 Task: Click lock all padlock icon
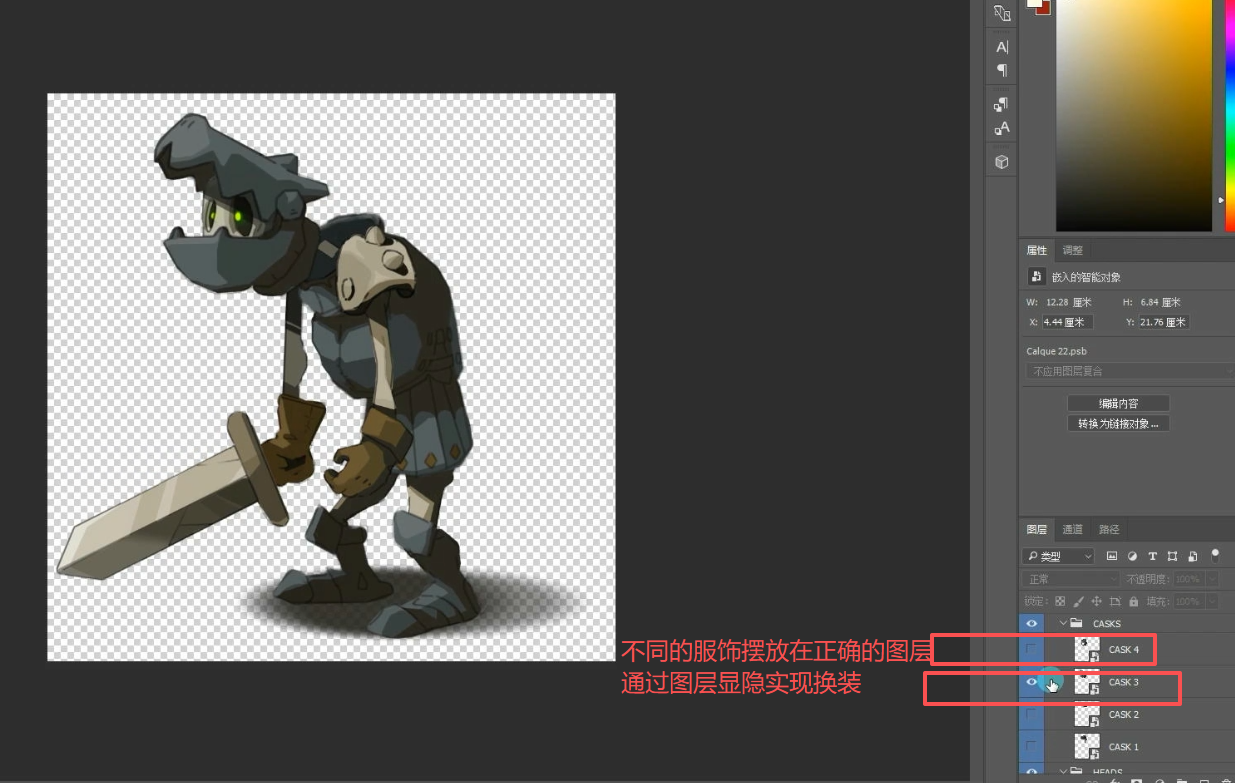pos(1133,601)
